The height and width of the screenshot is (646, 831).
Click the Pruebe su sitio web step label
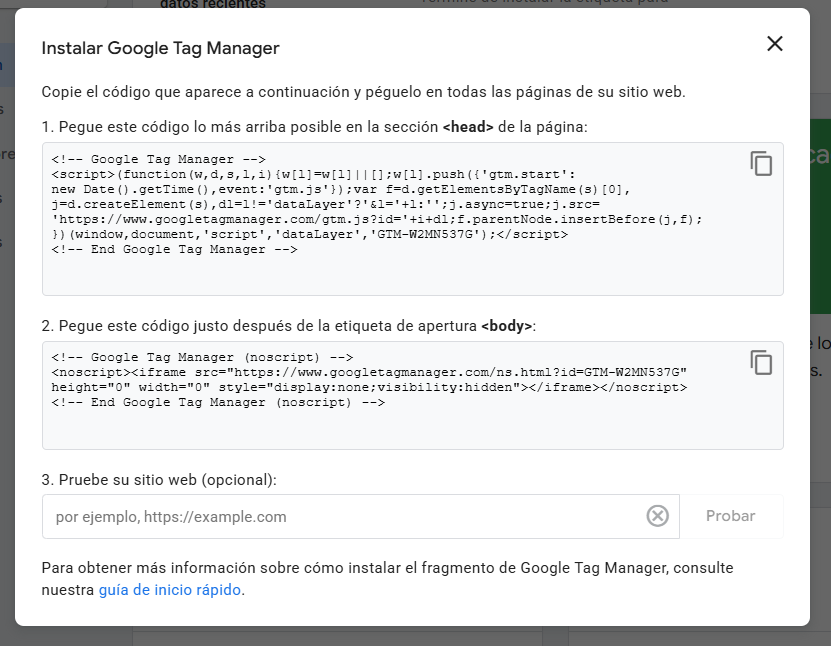pos(159,479)
